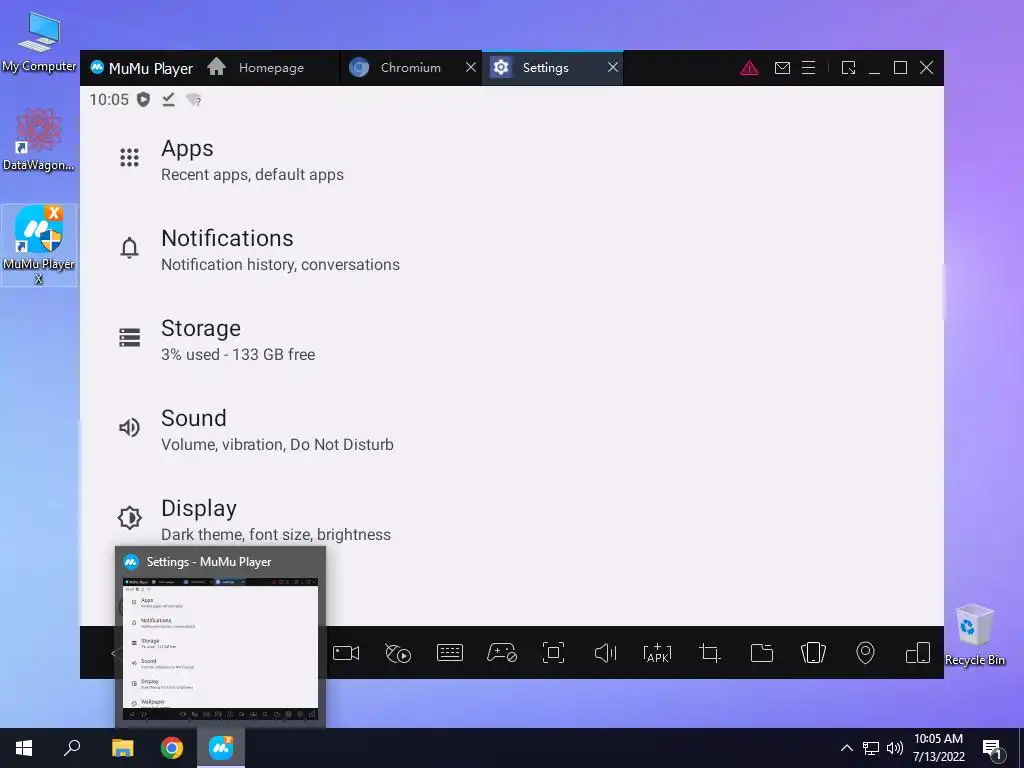Open the My Computer desktop icon
Viewport: 1024px width, 768px height.
(x=39, y=42)
